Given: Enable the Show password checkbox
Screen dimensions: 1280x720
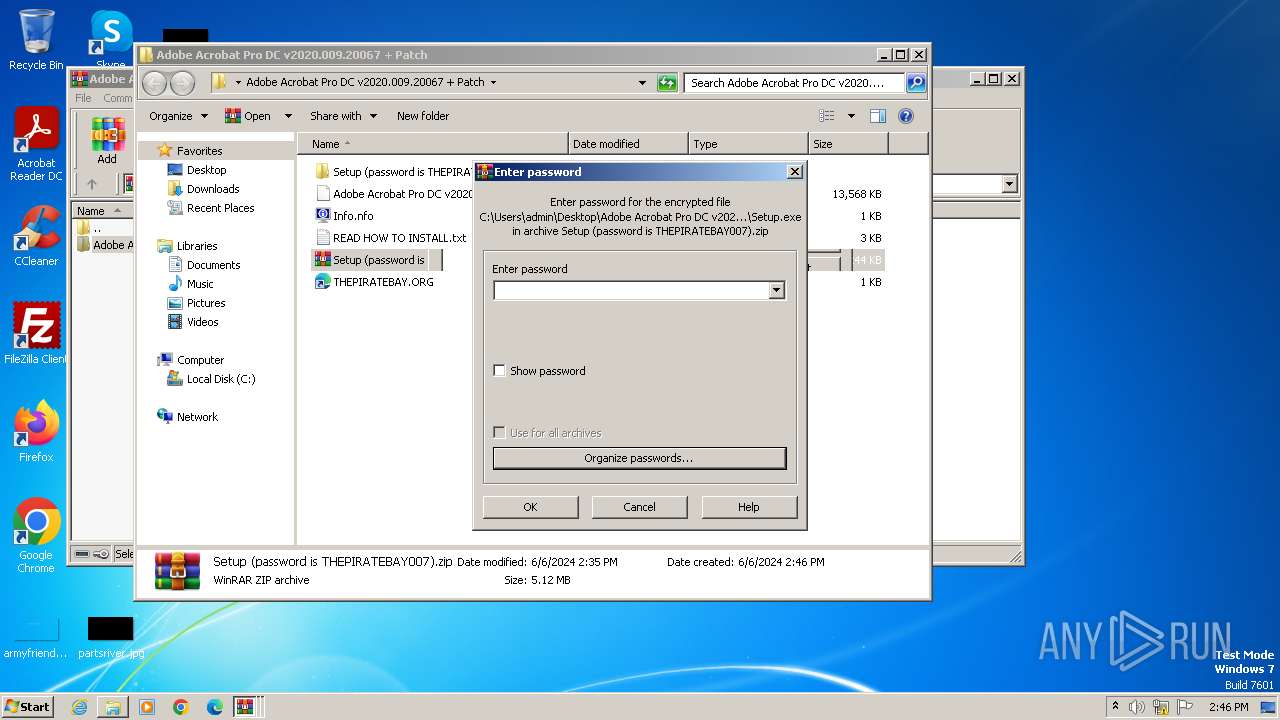Looking at the screenshot, I should coord(500,371).
